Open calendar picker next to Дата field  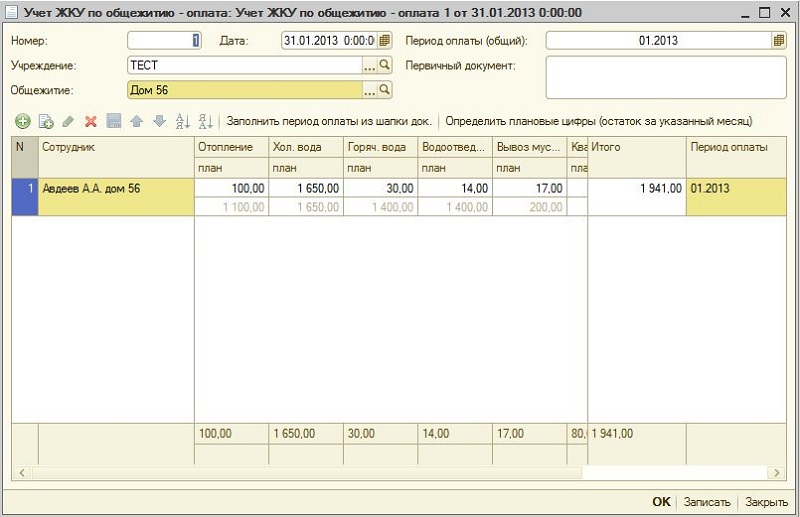pos(384,41)
